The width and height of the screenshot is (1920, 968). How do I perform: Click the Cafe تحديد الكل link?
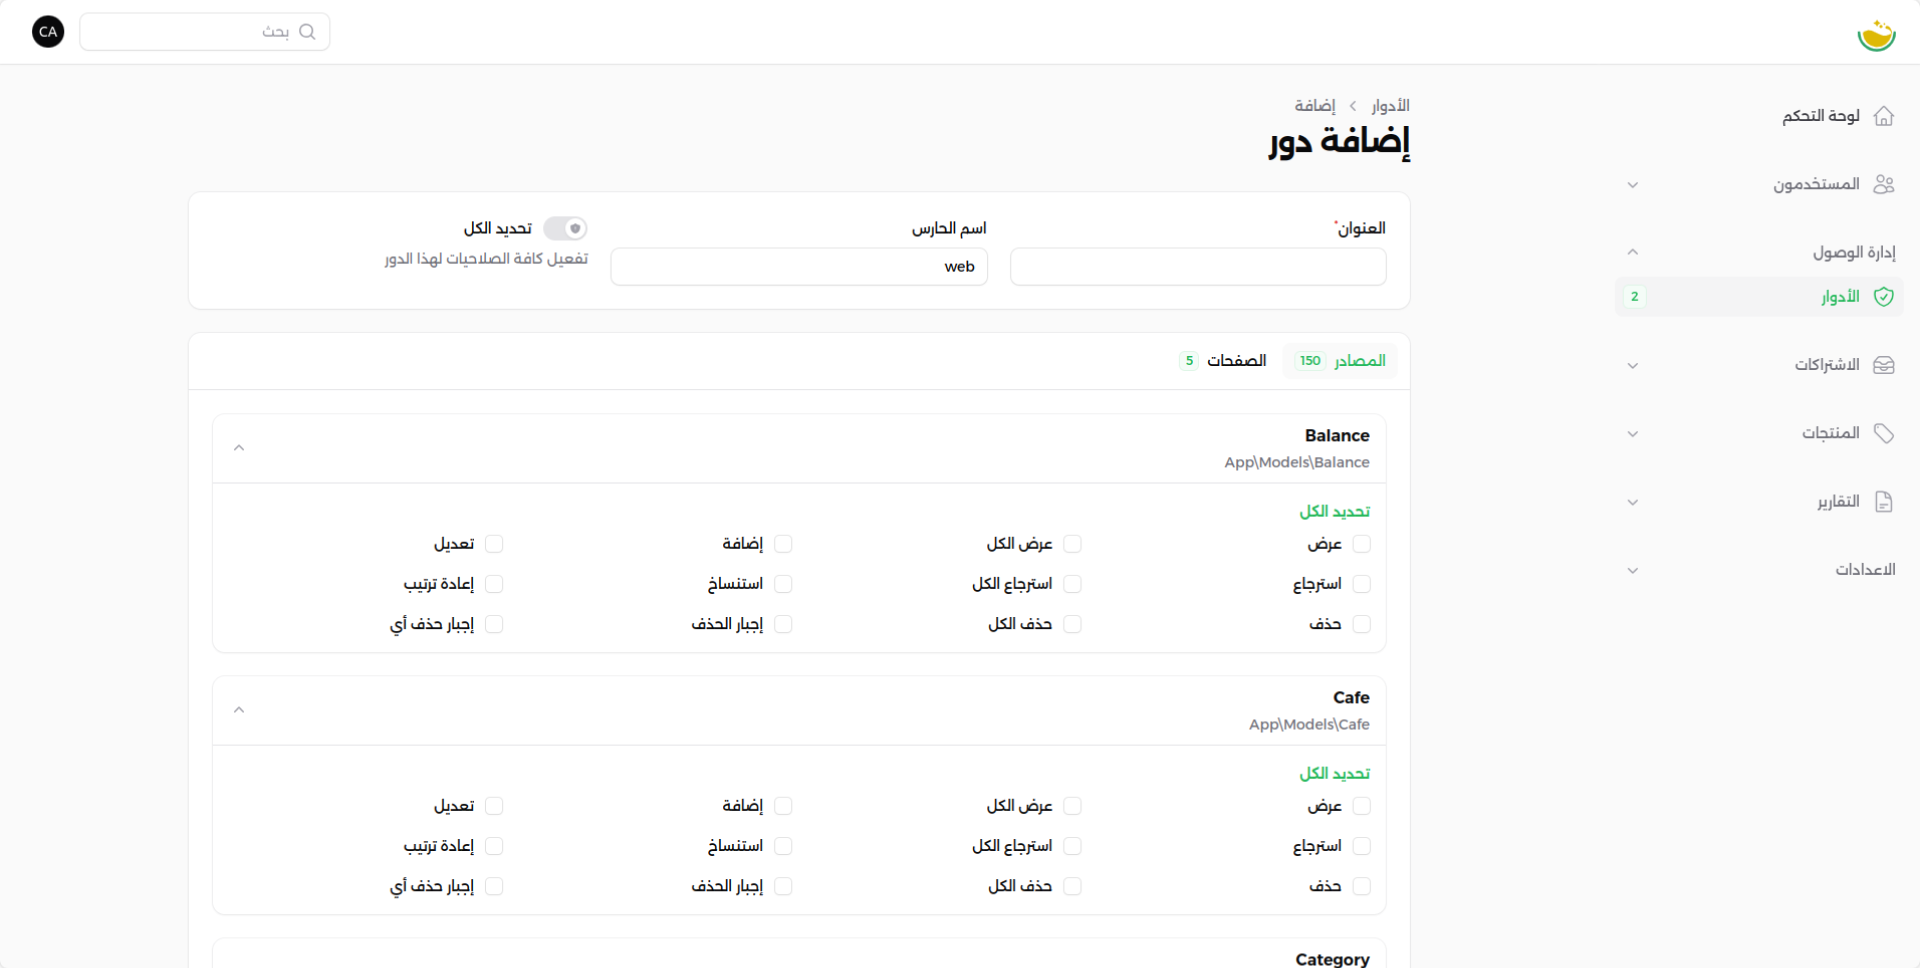click(1335, 774)
